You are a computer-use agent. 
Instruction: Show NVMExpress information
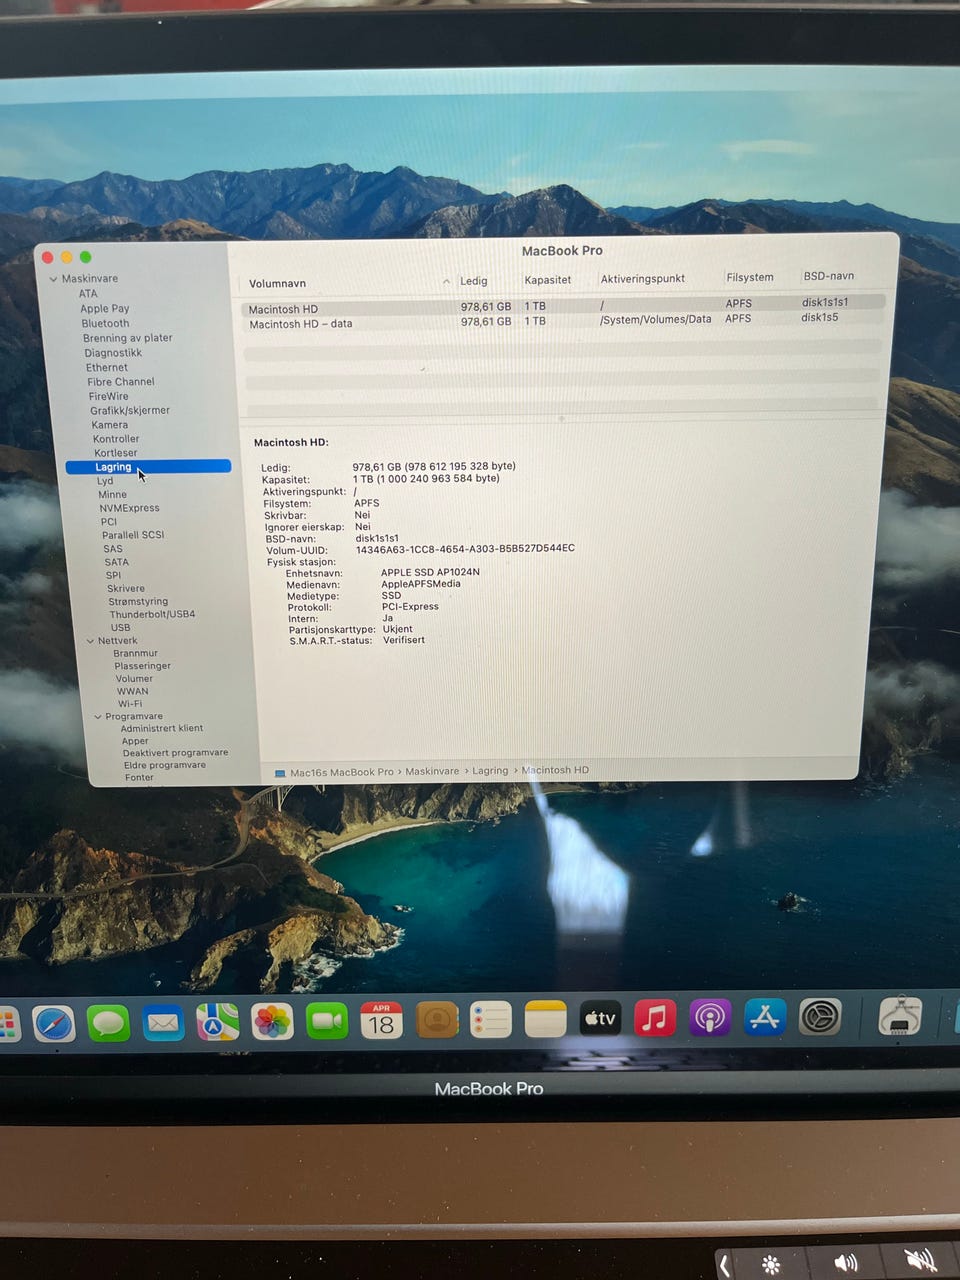(129, 508)
